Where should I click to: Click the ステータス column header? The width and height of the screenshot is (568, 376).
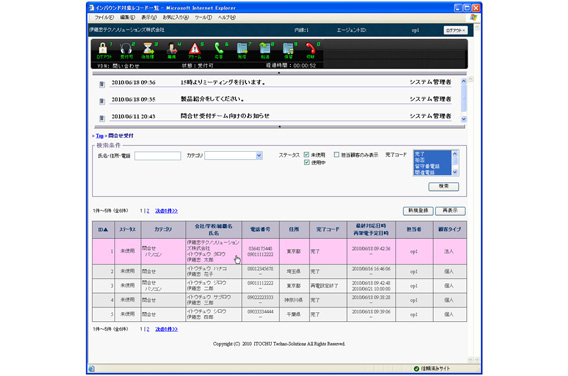coord(128,230)
